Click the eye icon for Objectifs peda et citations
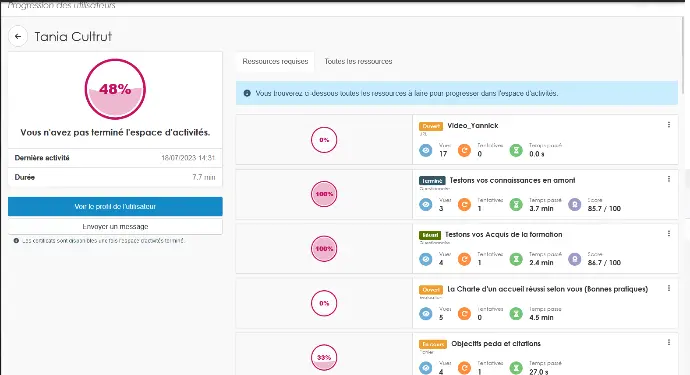This screenshot has width=690, height=375. tap(426, 368)
